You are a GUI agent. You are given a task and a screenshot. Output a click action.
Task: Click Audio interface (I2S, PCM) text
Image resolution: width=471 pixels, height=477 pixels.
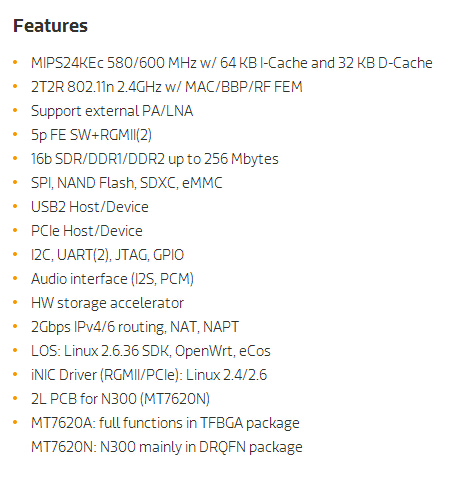coord(112,279)
